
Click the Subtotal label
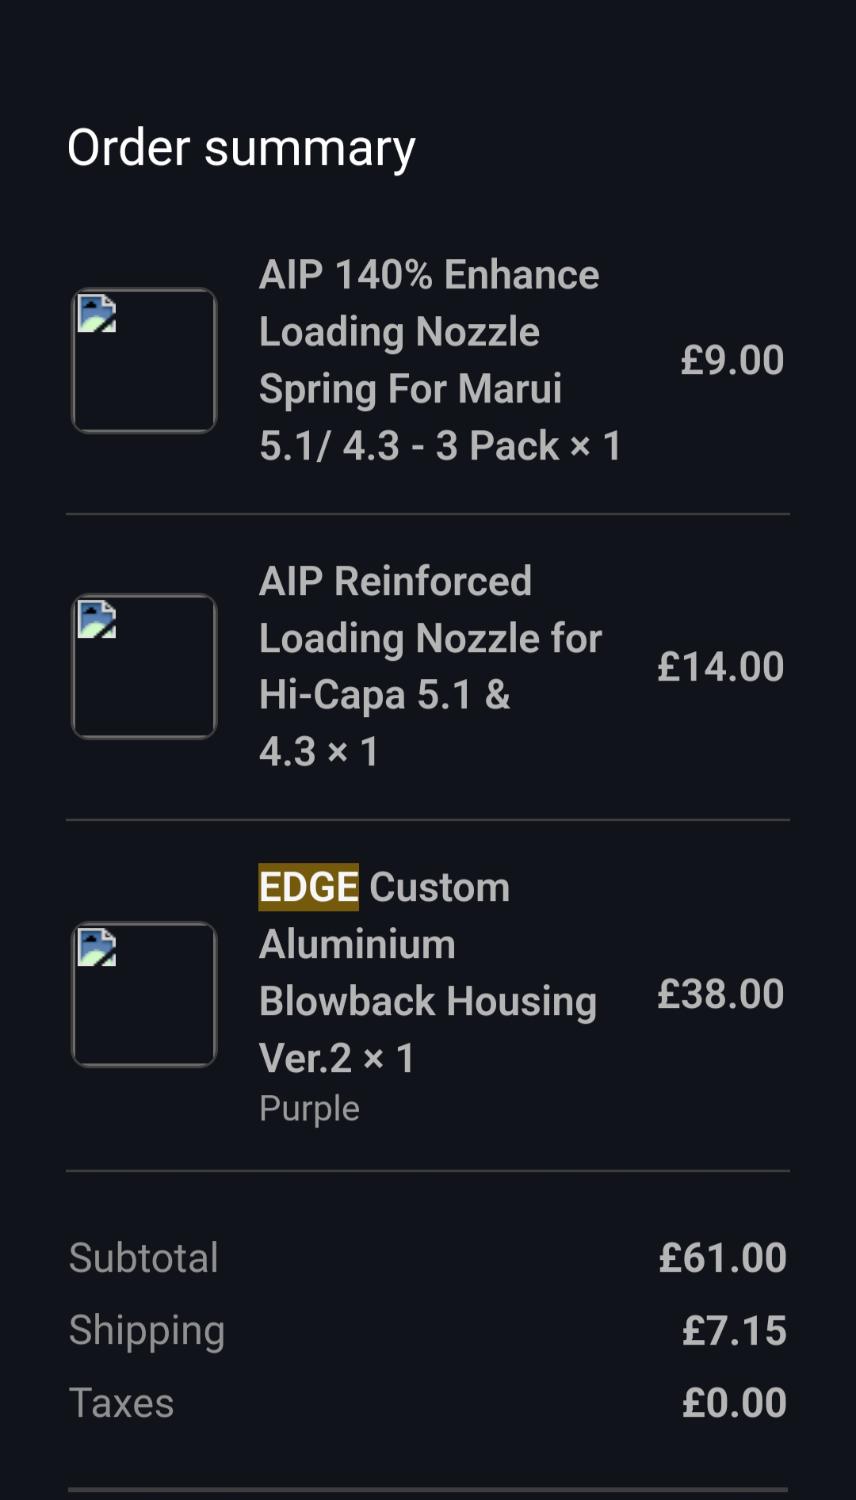tap(144, 1258)
